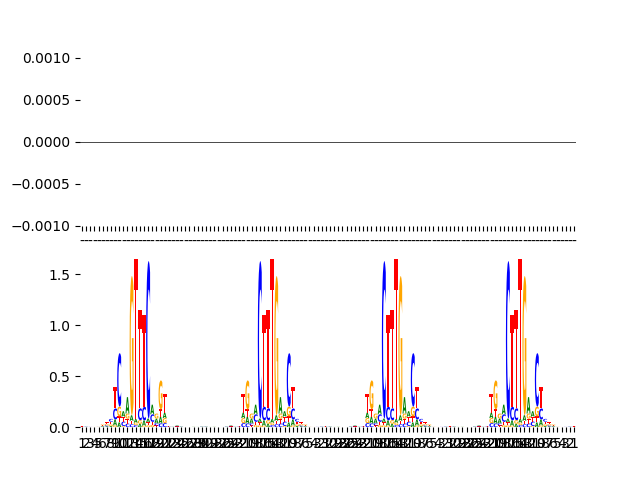Click the 0.0000 y-axis label in the top plot
Viewport: 640px width, 480px height.
pos(46,142)
